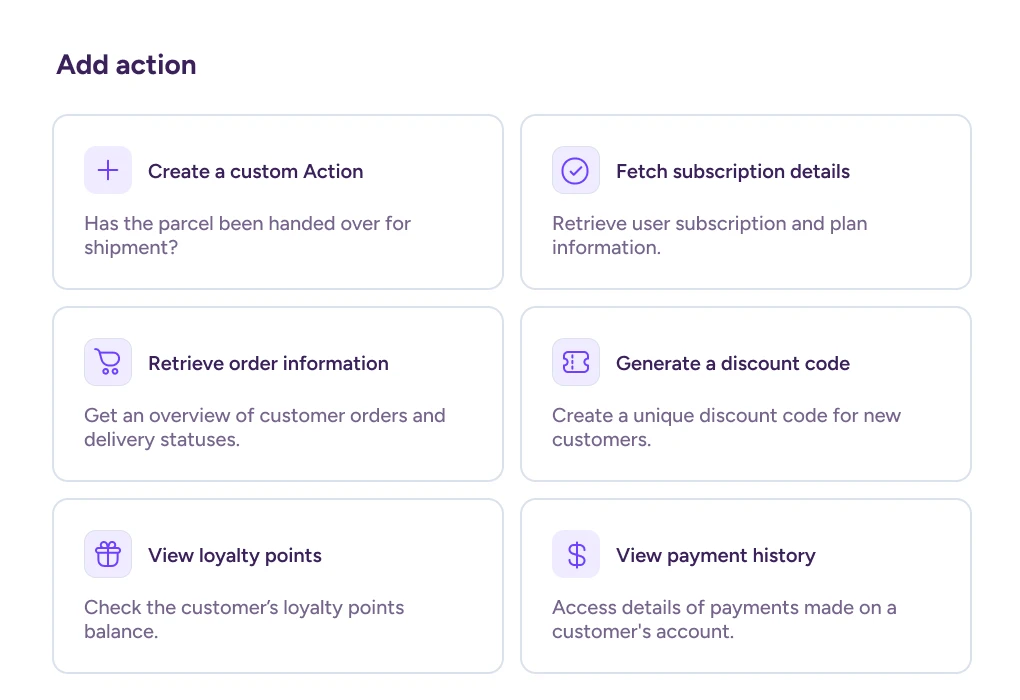Click 'Access details of payments made' description
Image resolution: width=1020 pixels, height=700 pixels.
coord(724,619)
